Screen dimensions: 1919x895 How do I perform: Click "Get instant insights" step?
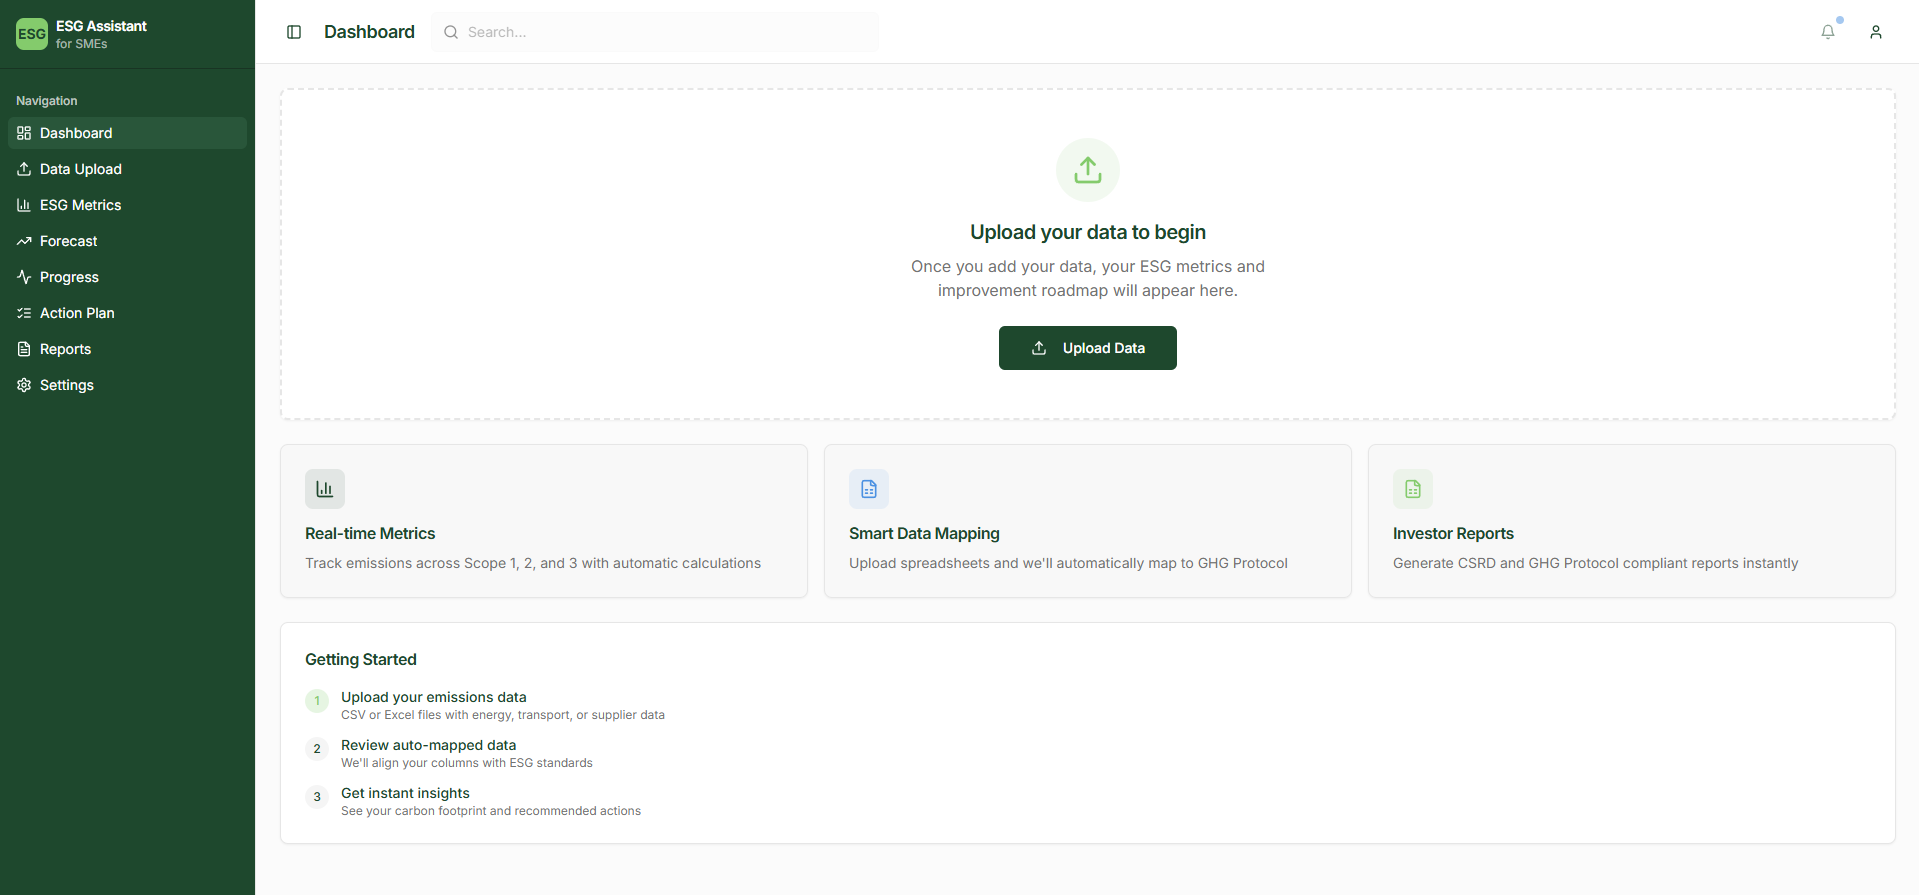click(x=405, y=793)
